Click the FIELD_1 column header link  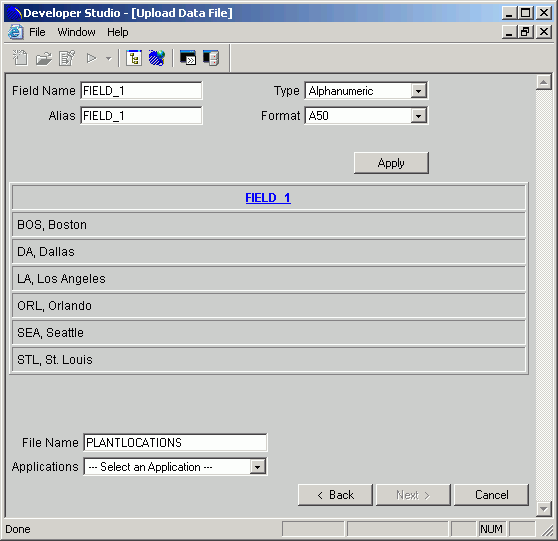(268, 198)
